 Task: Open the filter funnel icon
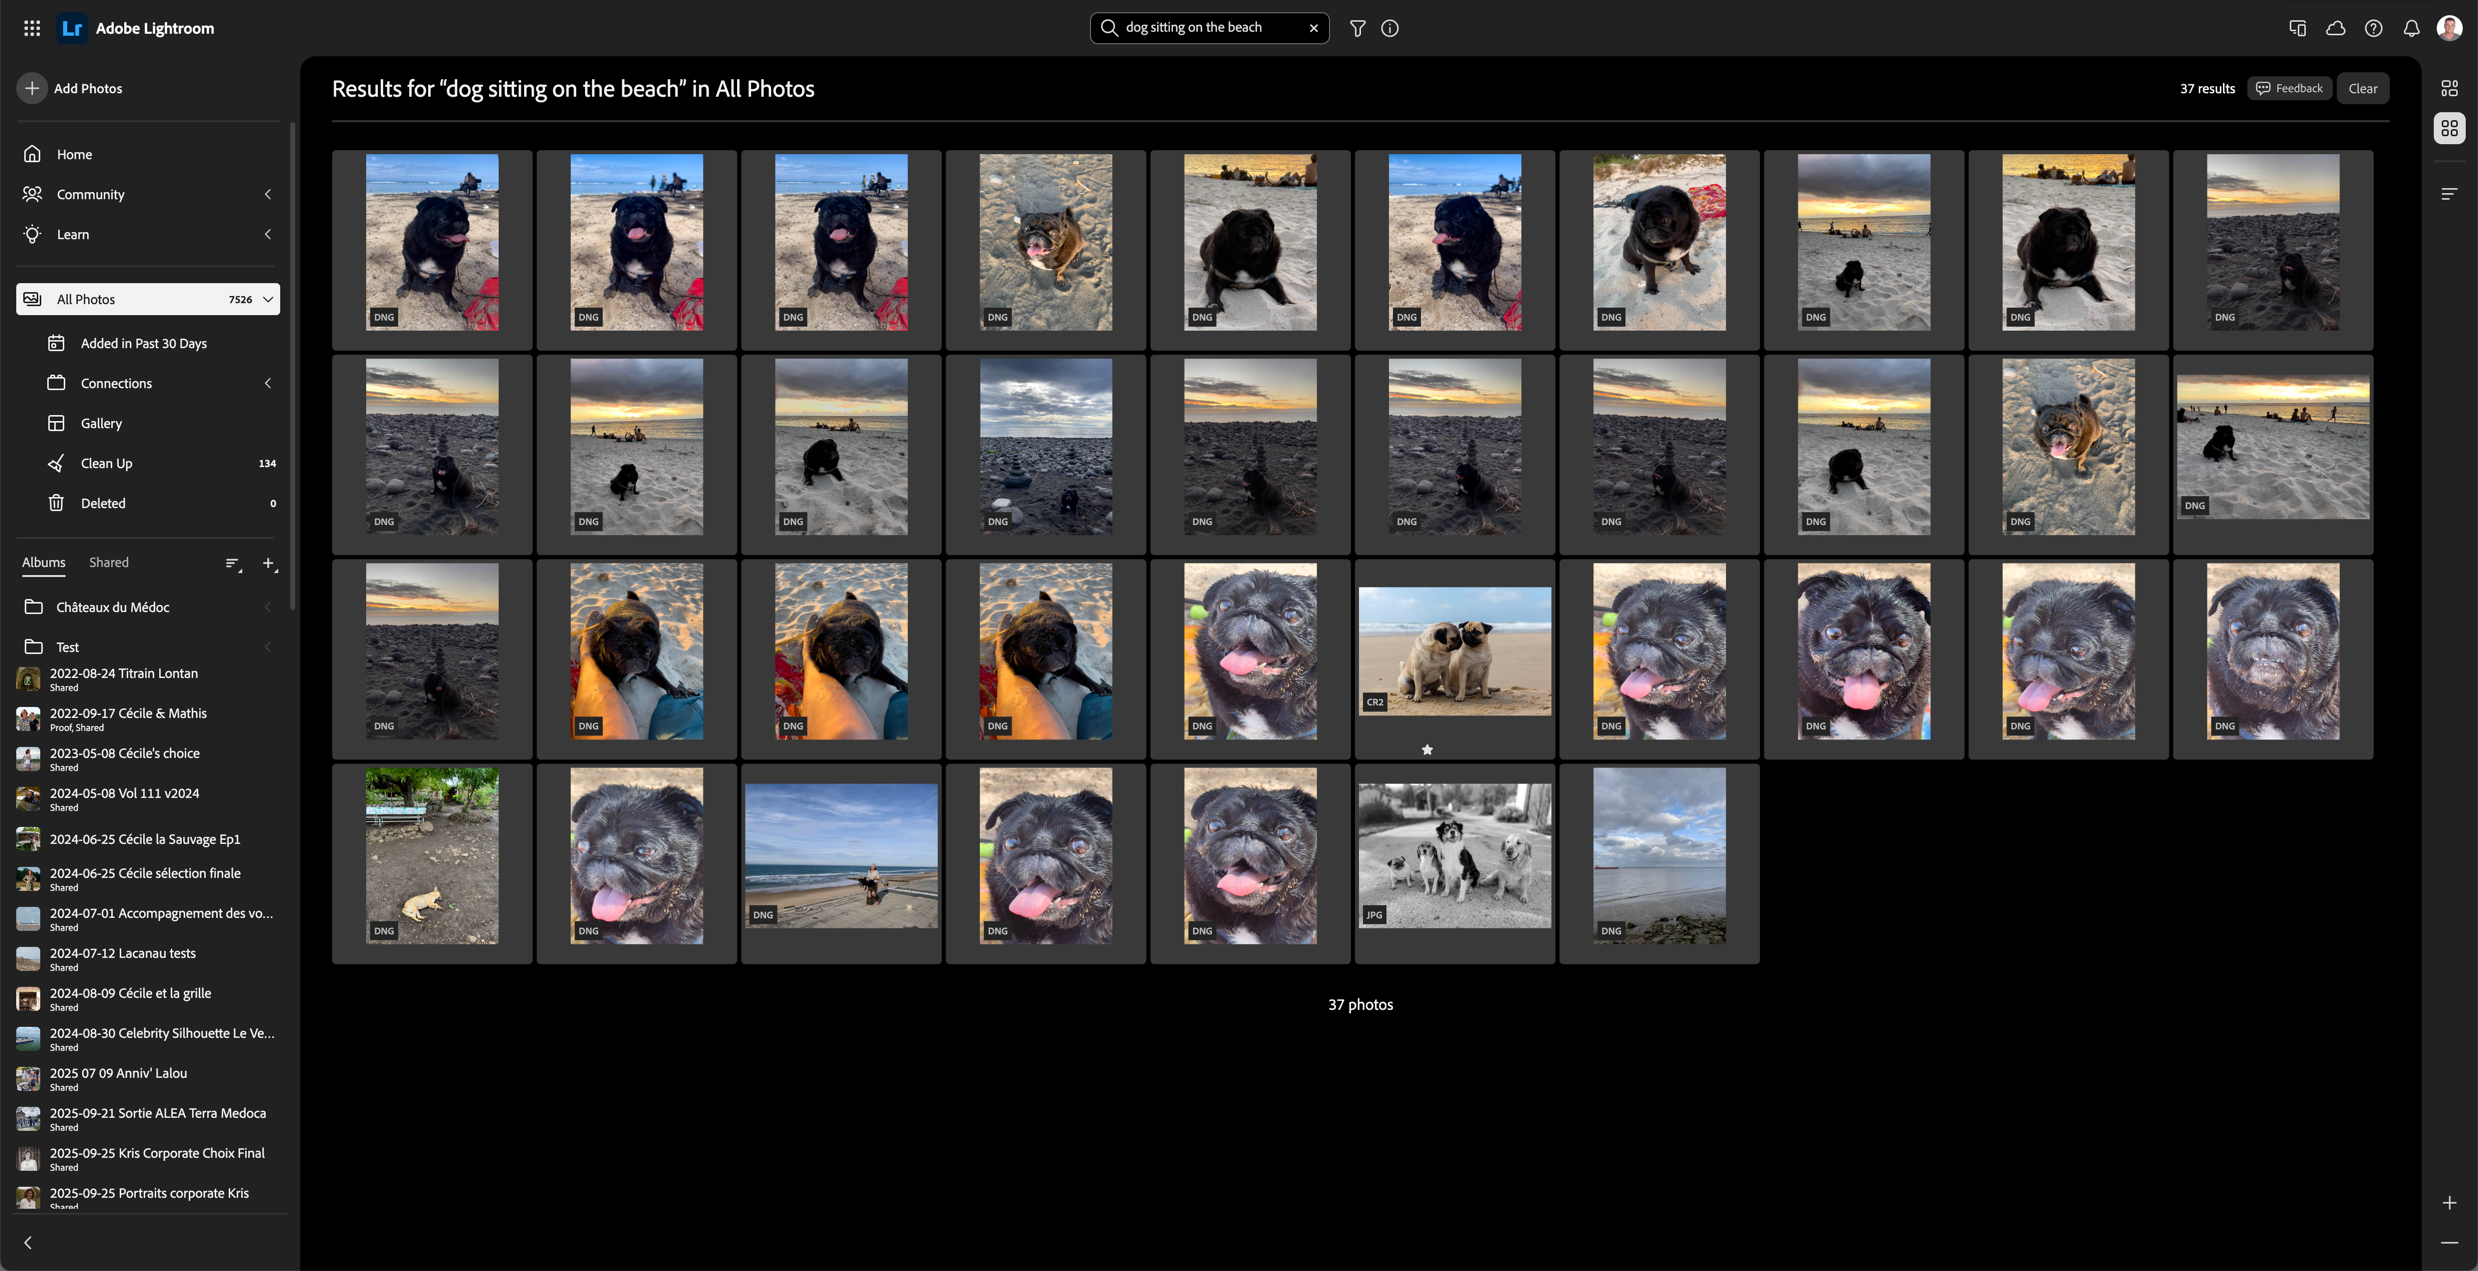pos(1357,28)
